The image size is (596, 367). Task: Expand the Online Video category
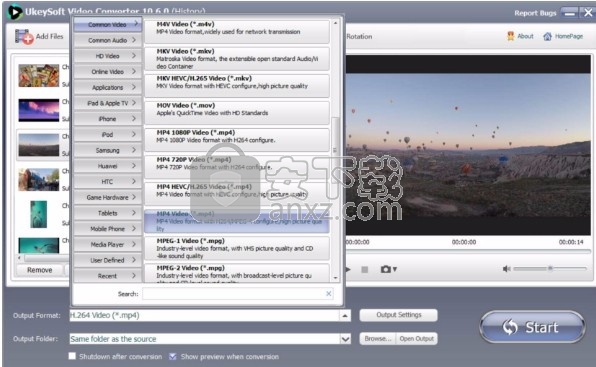pos(108,71)
